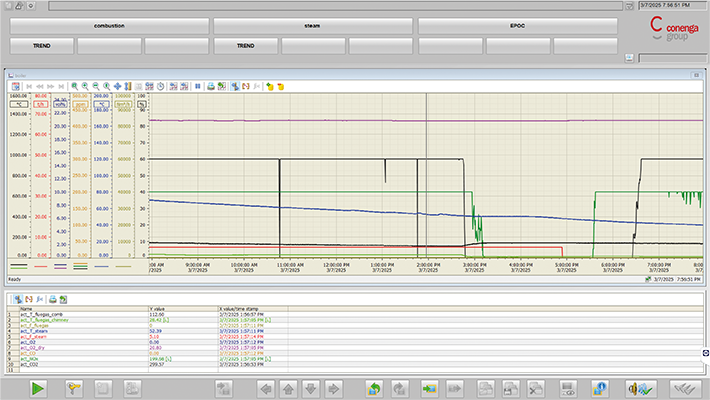Click the keys login button

pos(73,389)
